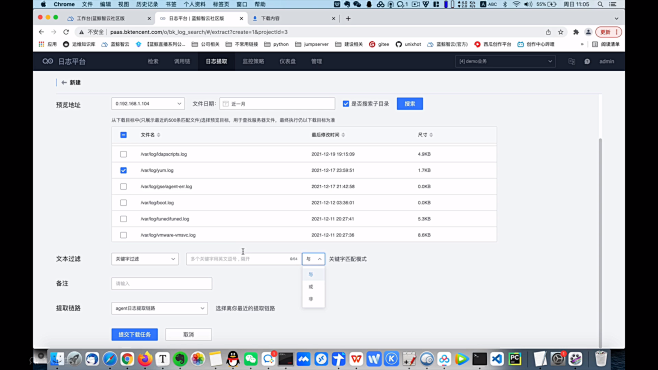Check the tuned.log file row

123,219
